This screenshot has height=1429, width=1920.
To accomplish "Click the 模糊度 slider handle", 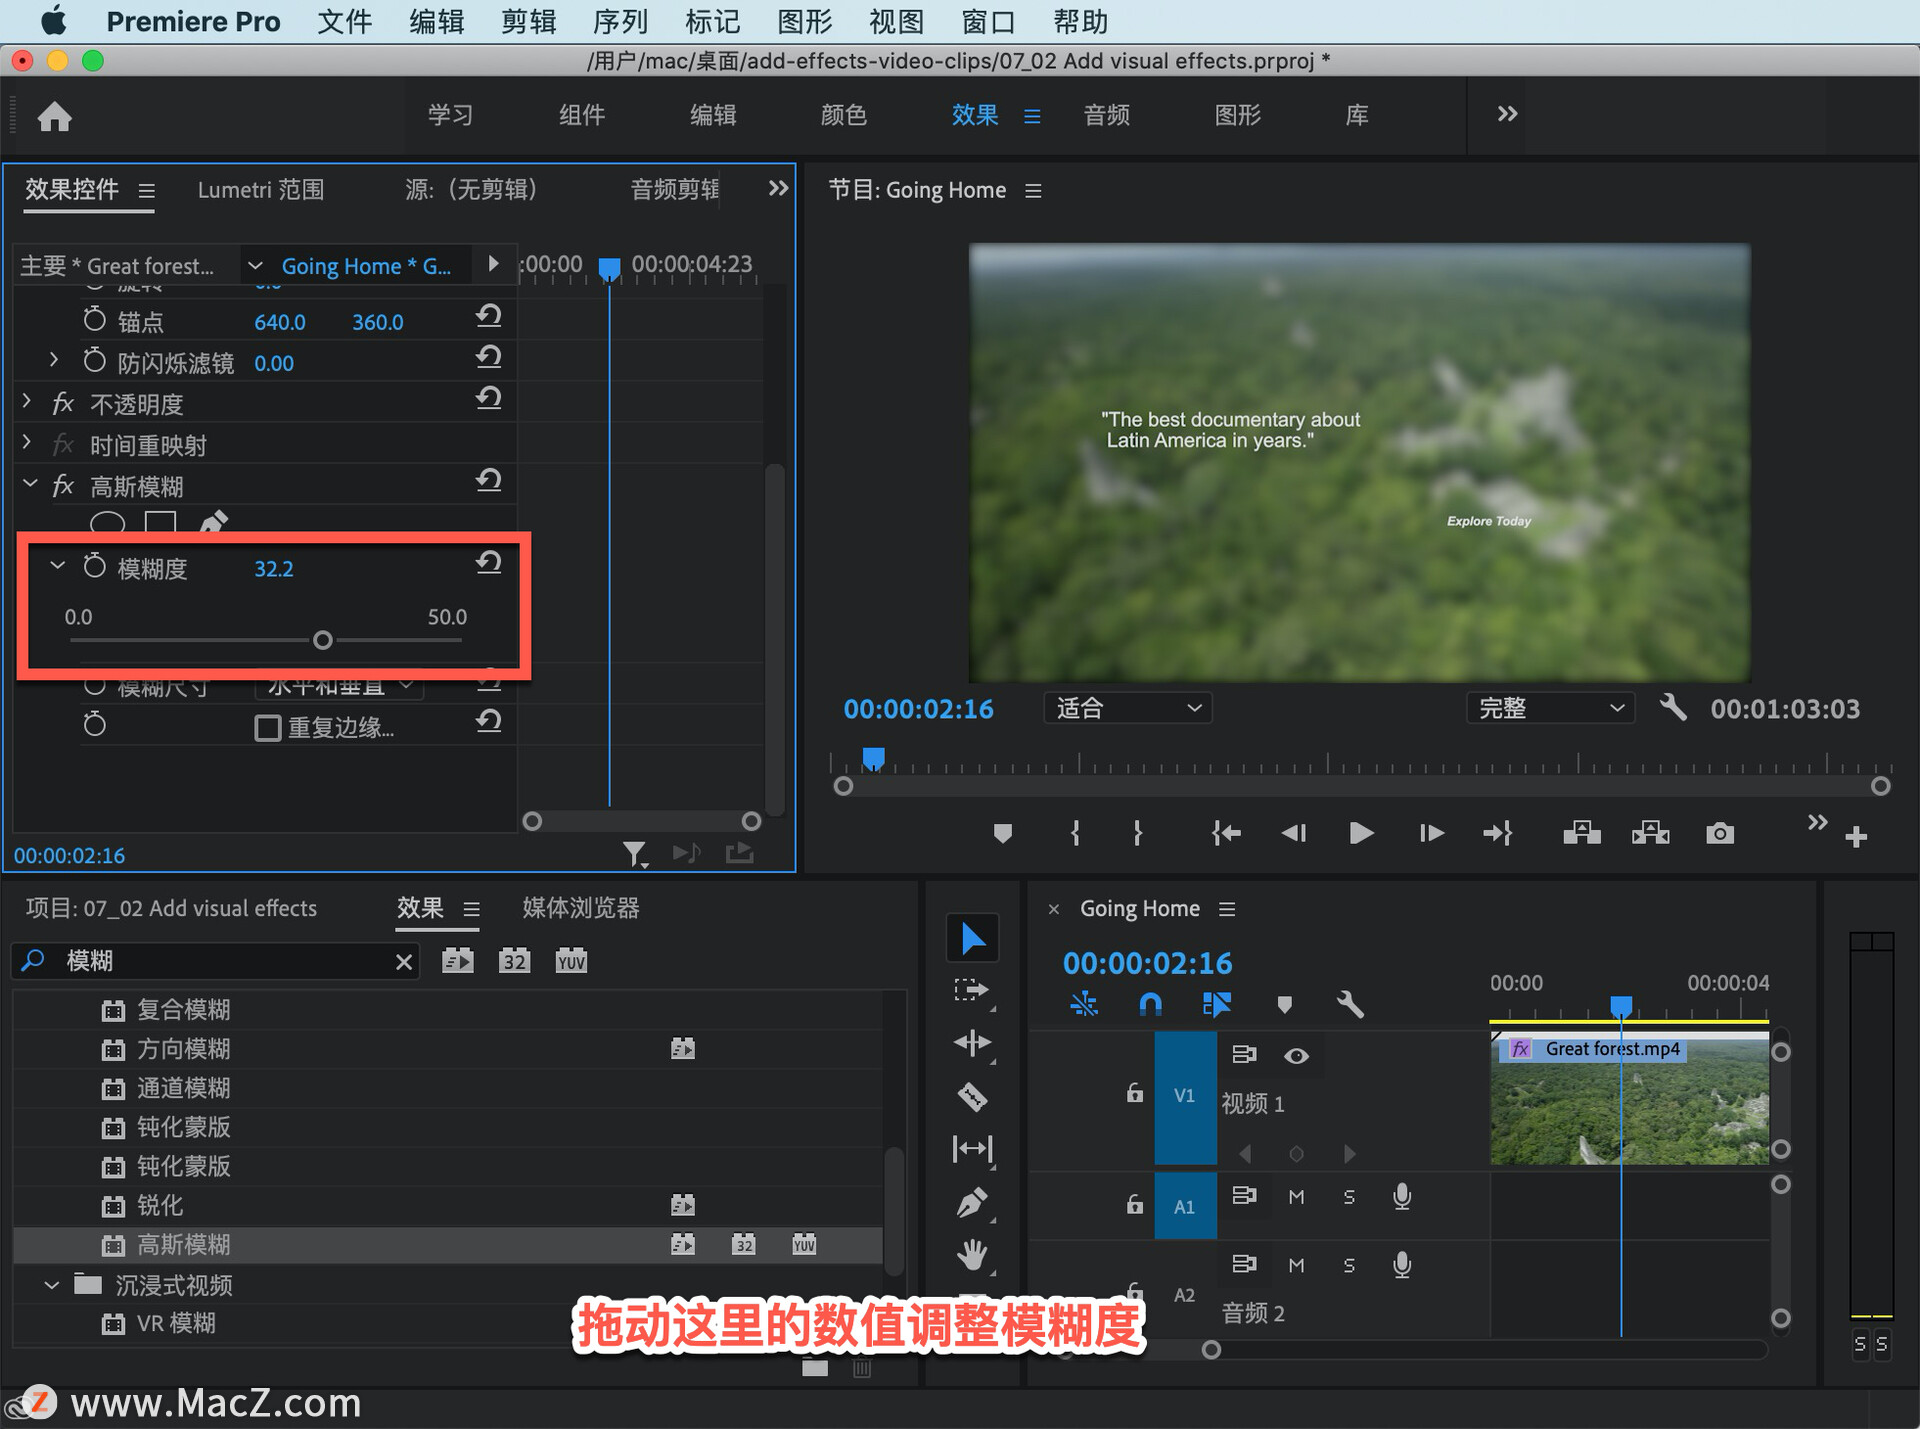I will pos(322,640).
